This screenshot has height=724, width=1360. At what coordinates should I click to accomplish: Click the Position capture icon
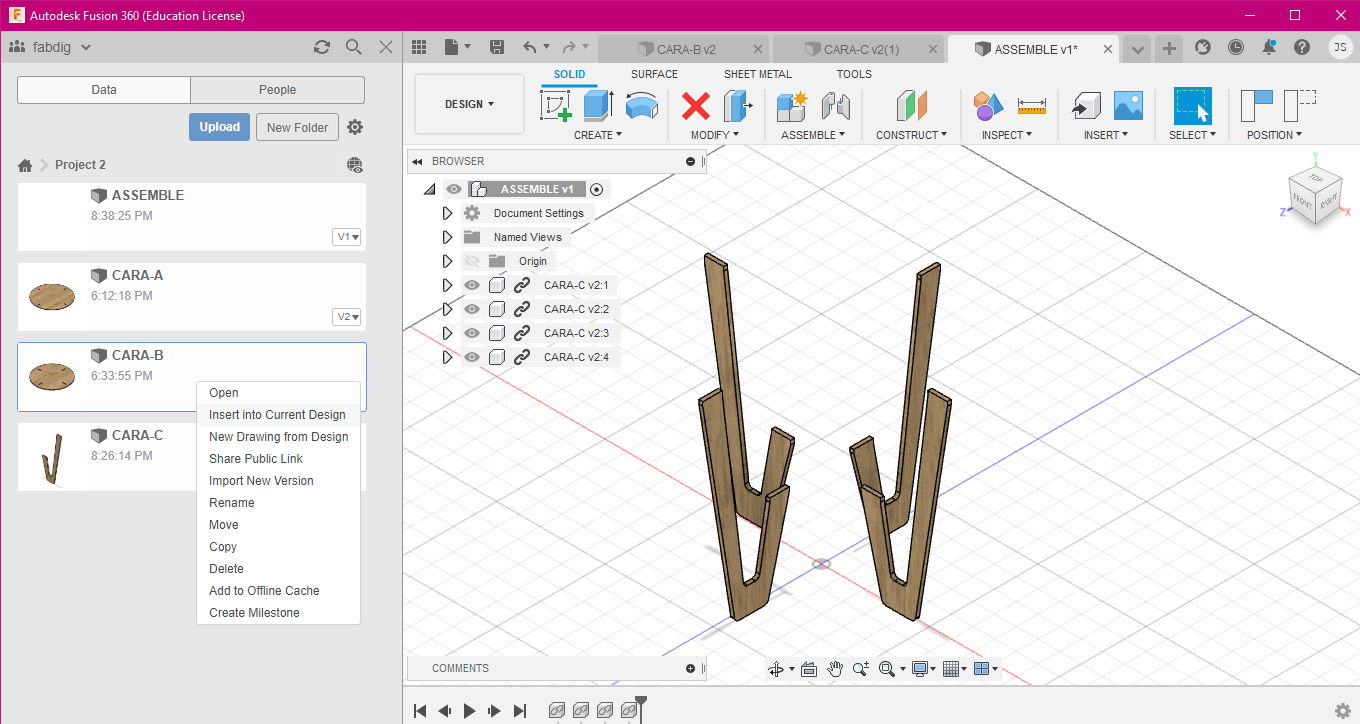(1257, 105)
